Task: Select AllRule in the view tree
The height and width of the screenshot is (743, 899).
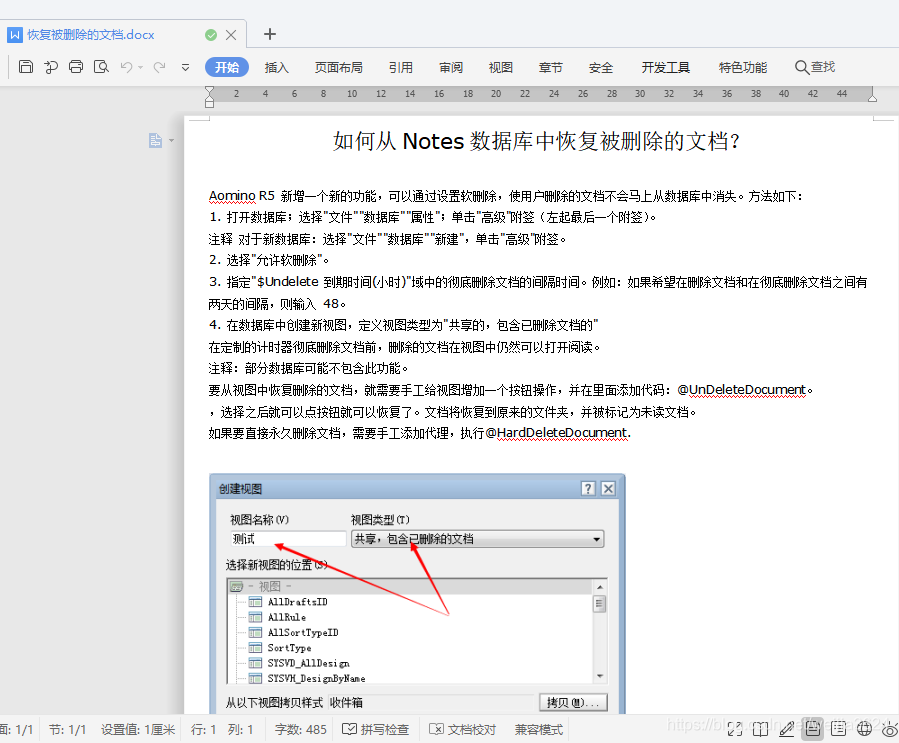Action: coord(287,617)
